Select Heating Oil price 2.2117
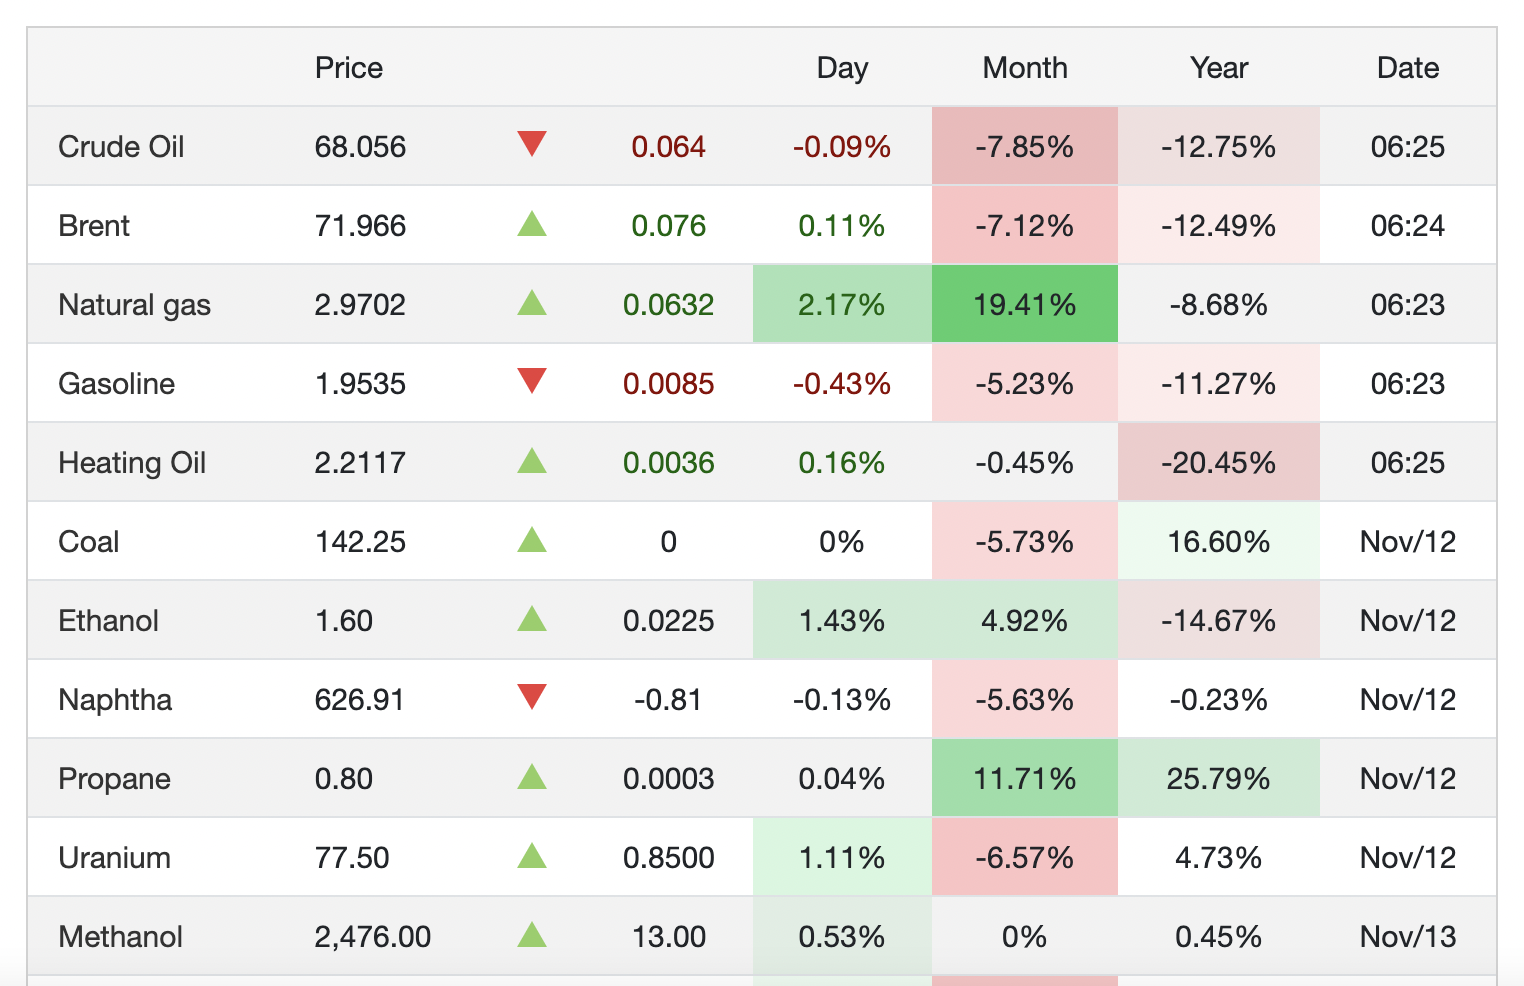 coord(360,463)
